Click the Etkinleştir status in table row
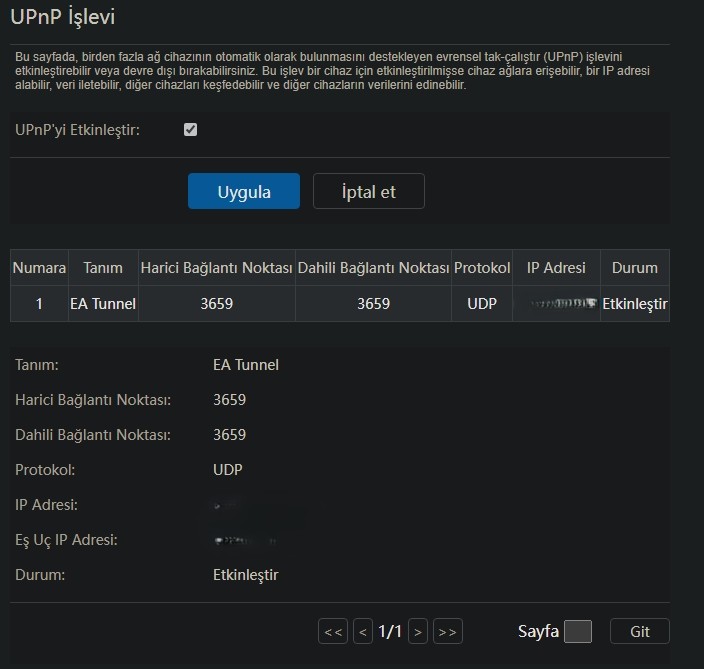 635,304
